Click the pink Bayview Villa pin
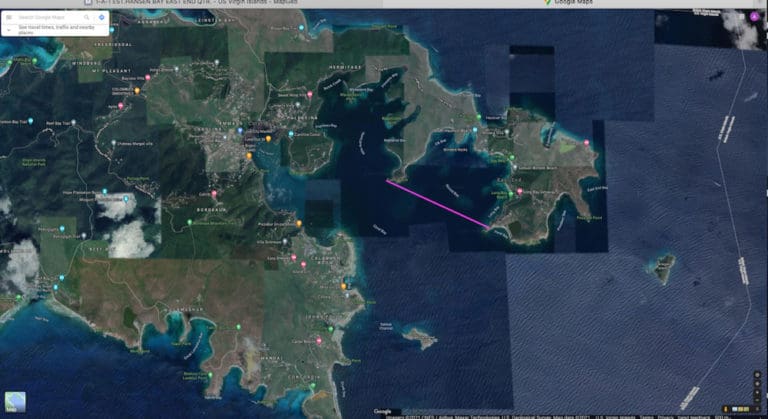768x419 pixels. click(x=147, y=77)
